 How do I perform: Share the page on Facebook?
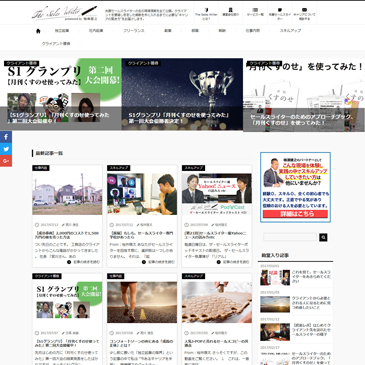coord(6,137)
